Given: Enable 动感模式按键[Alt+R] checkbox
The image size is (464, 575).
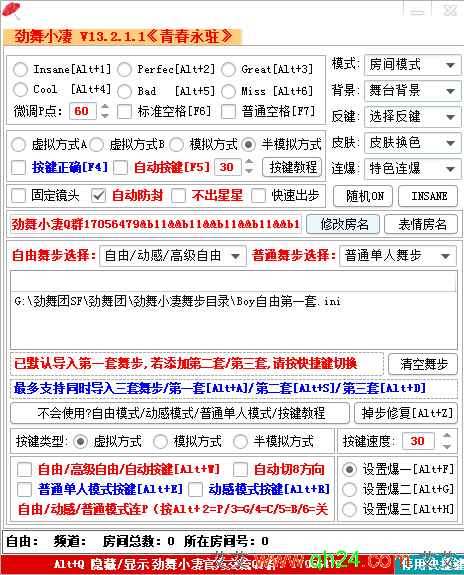Looking at the screenshot, I should pos(196,490).
